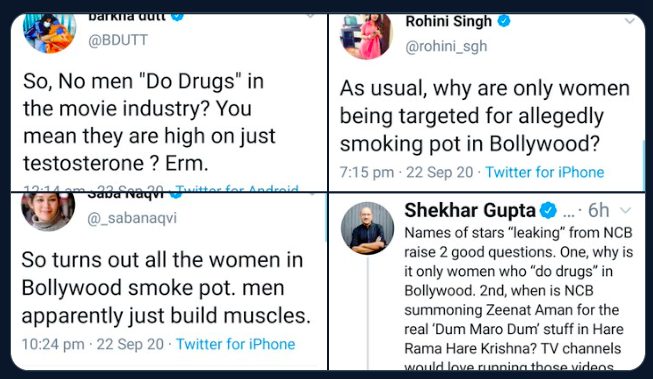Open Rohini Singh's profile picture
This screenshot has height=379, width=653.
[367, 35]
